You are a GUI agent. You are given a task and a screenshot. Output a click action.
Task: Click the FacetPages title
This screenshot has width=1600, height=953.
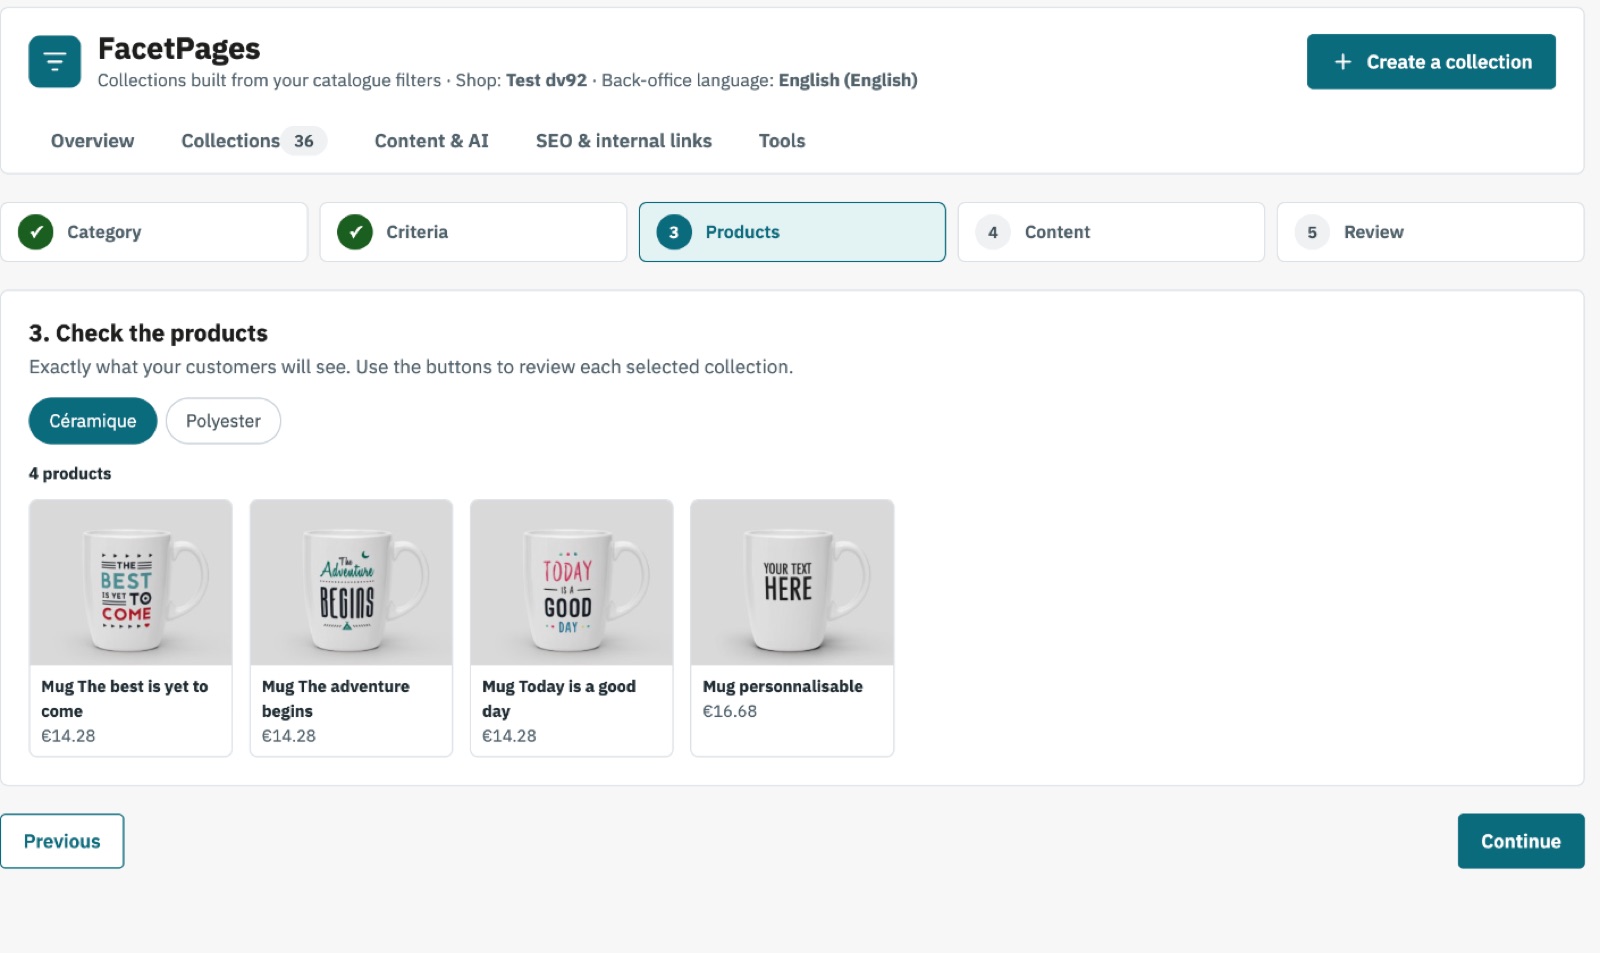pyautogui.click(x=179, y=49)
